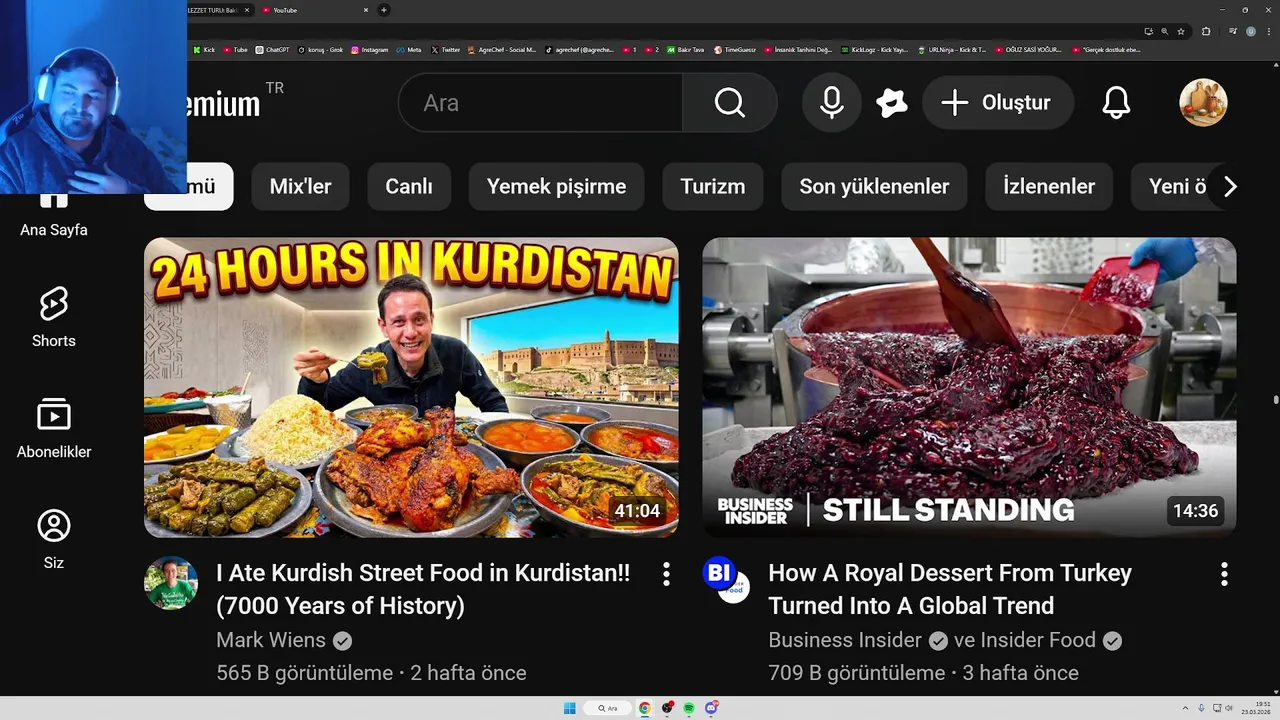This screenshot has width=1280, height=720.
Task: Open the Business Insider channel name link
Action: coord(845,640)
